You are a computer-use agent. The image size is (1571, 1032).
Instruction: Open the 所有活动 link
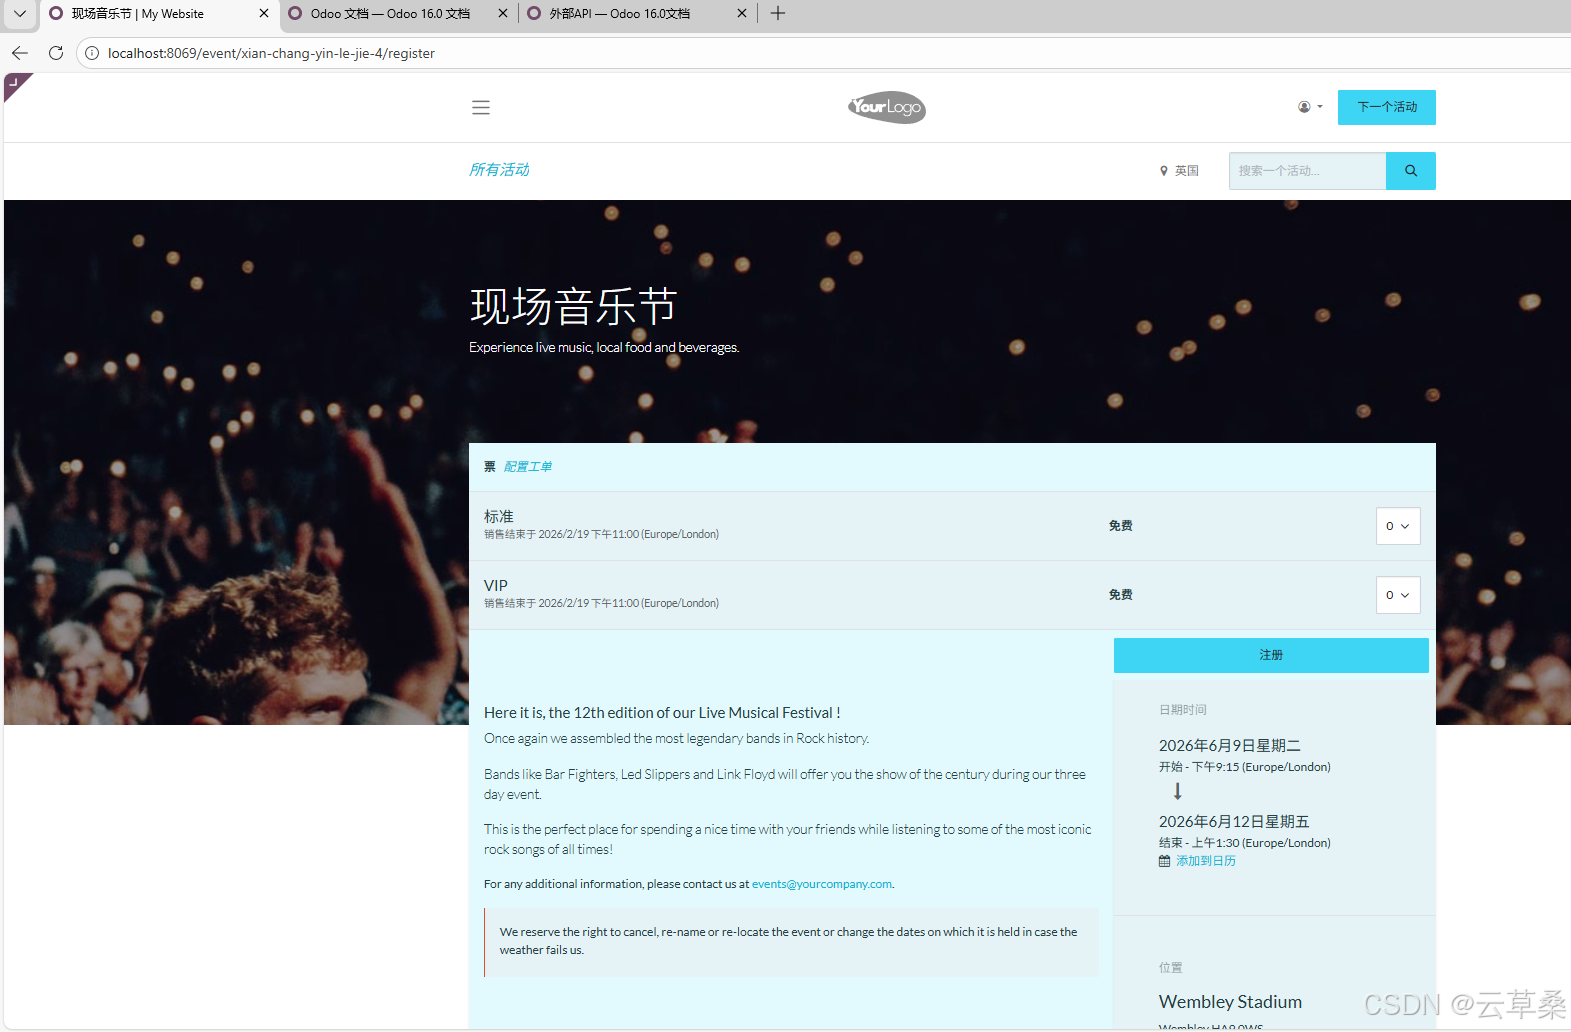[x=499, y=170]
